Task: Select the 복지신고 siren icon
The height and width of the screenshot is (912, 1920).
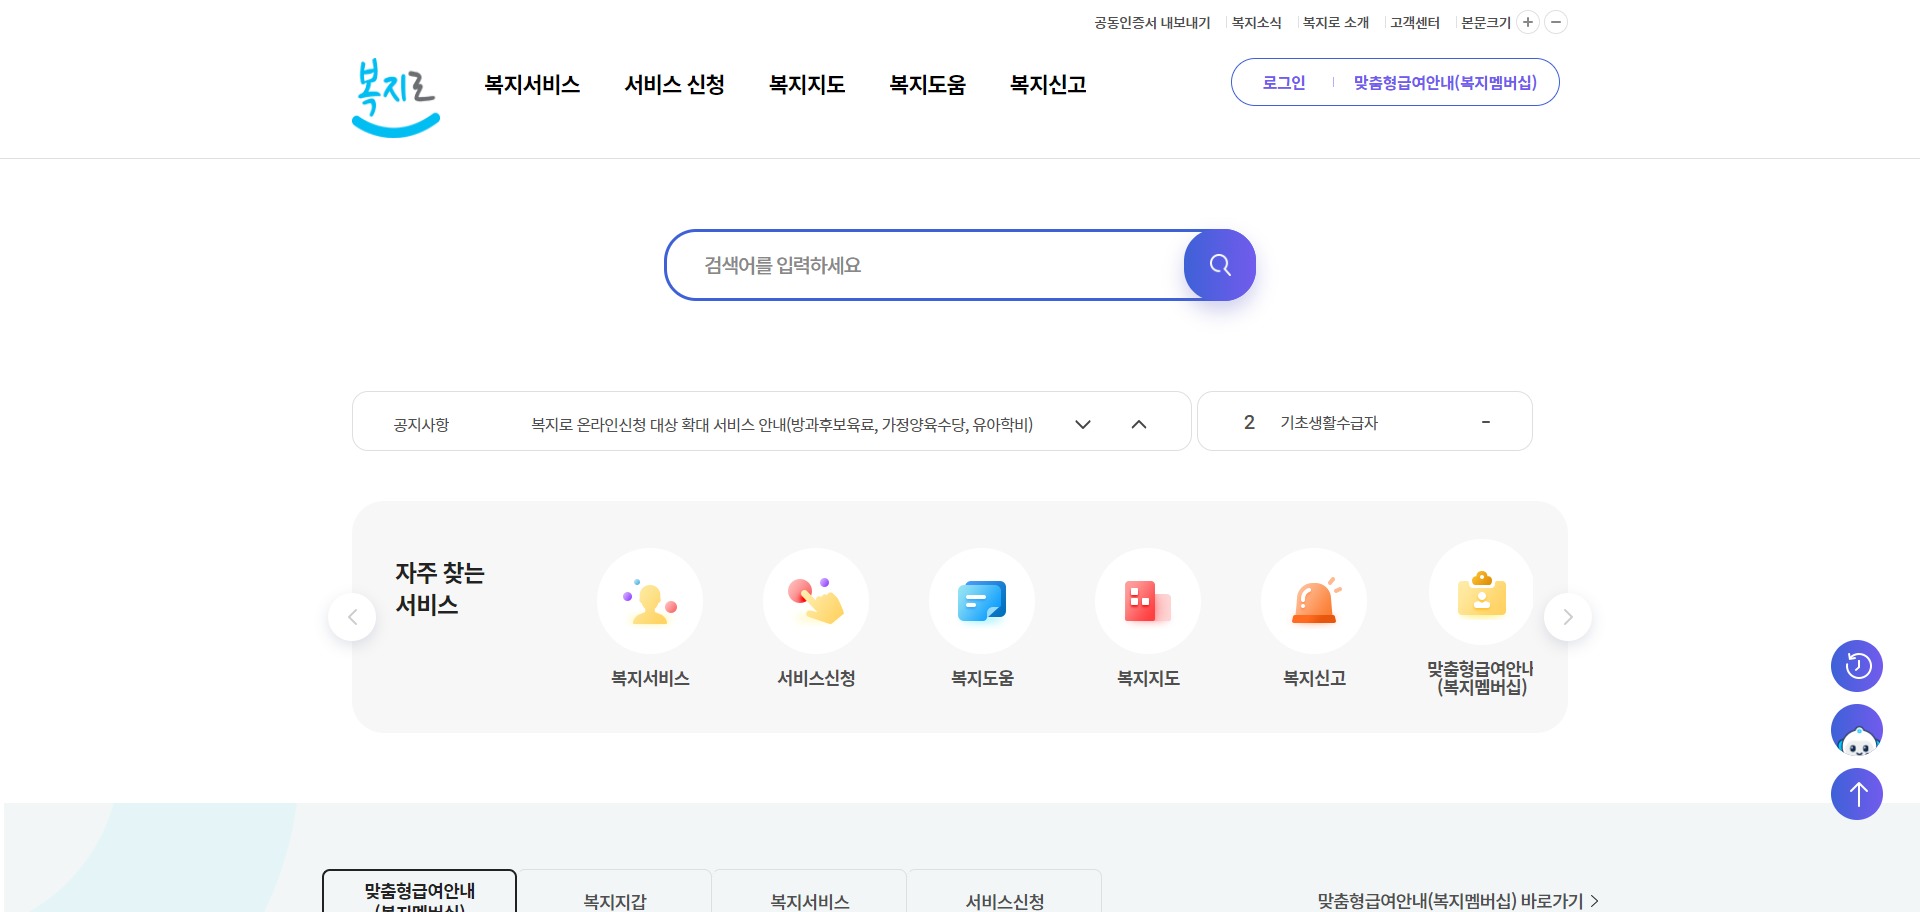Action: (1313, 600)
